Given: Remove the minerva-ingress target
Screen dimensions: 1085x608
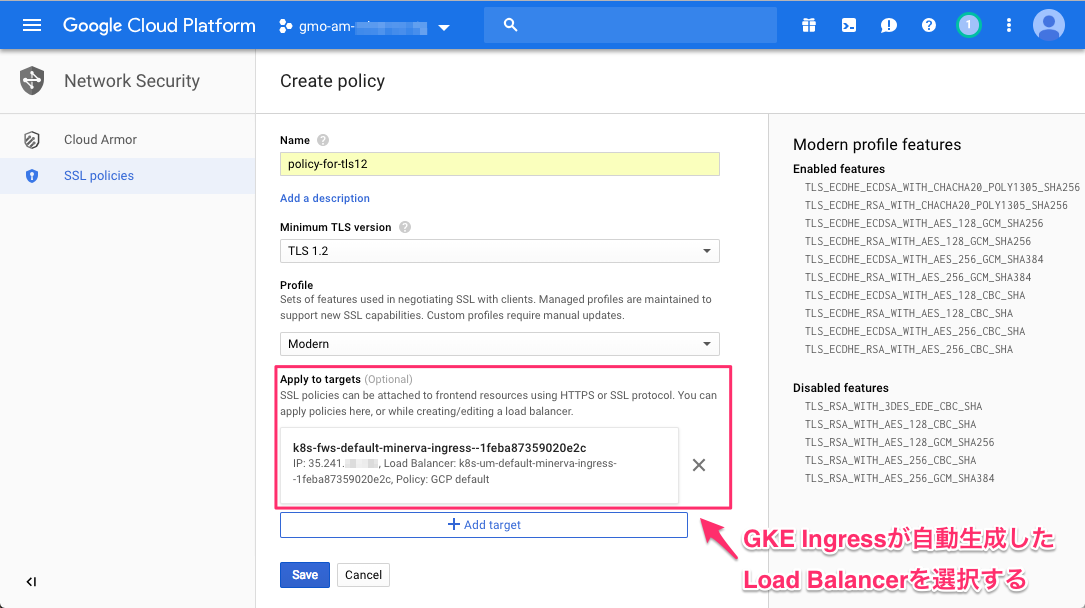Looking at the screenshot, I should [x=699, y=465].
